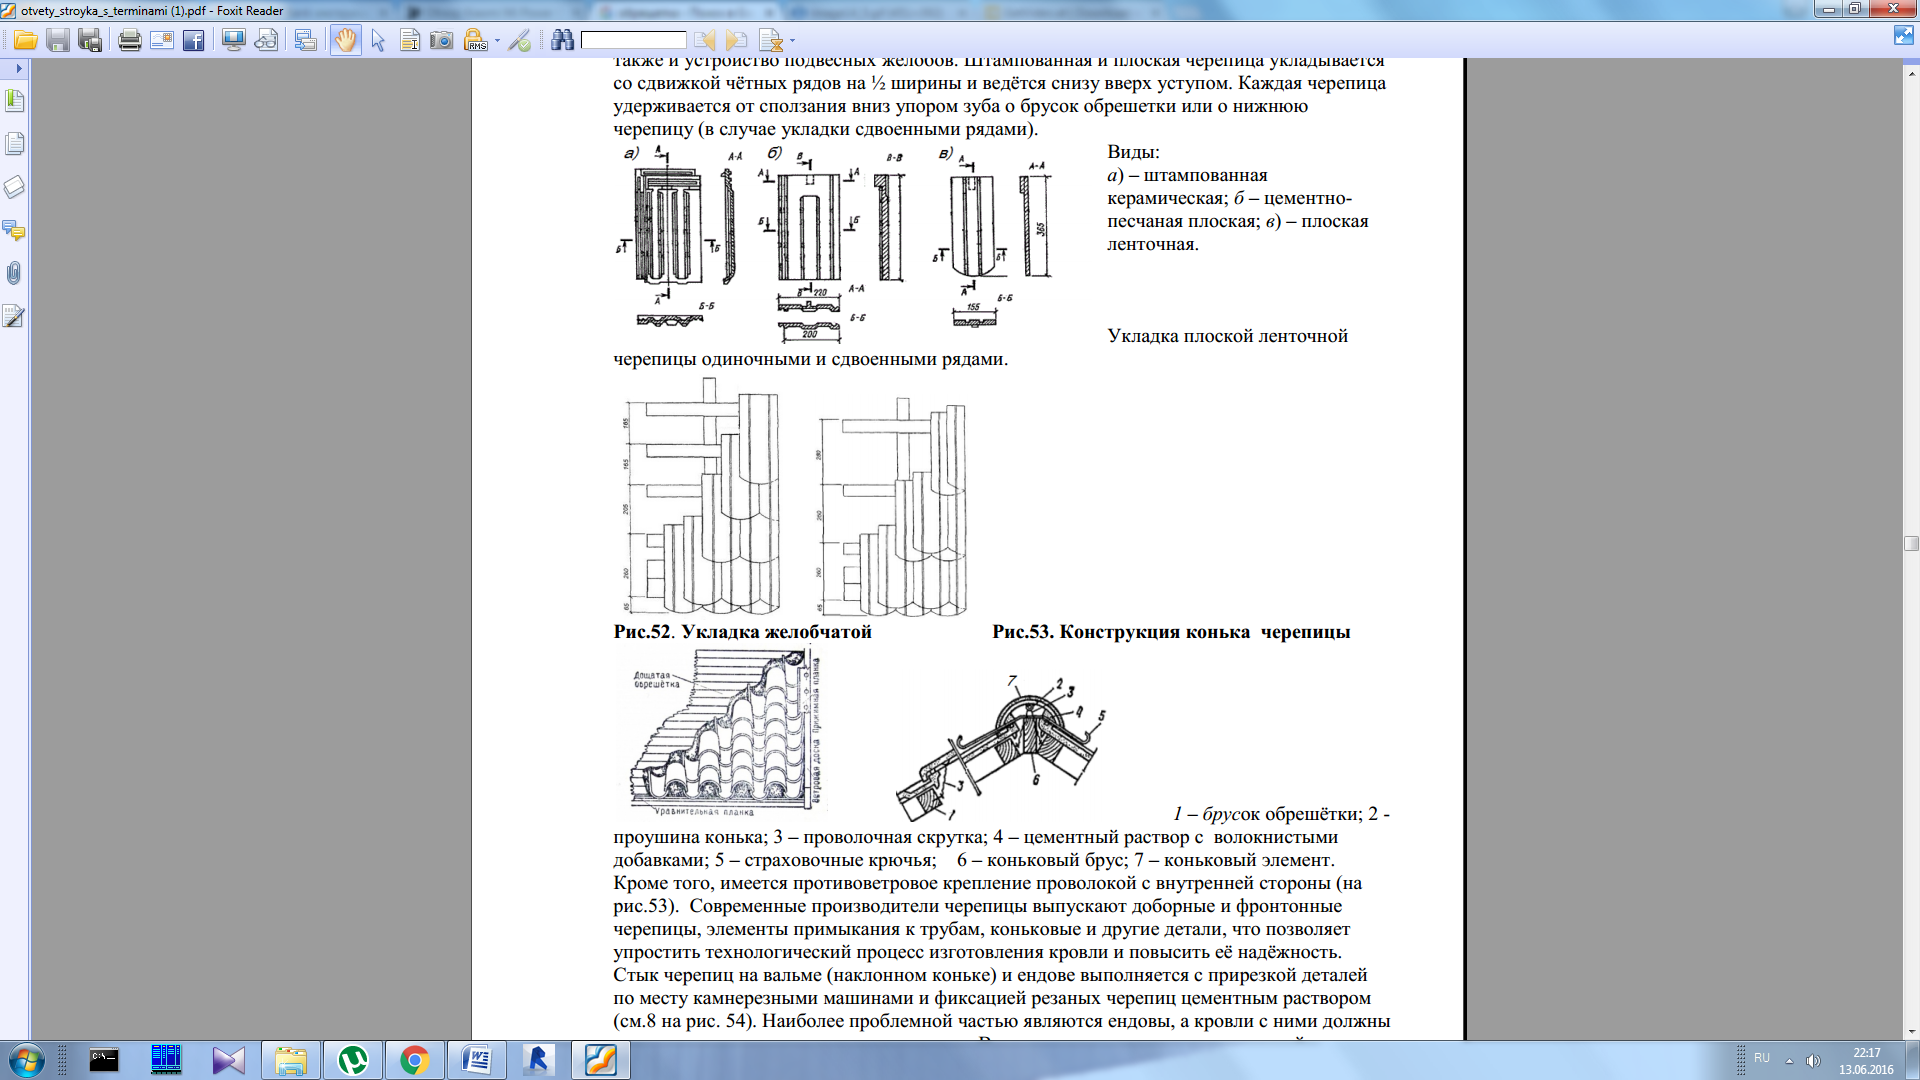Switch to uTorrent on the taskbar
This screenshot has width=1920, height=1080.
(353, 1060)
